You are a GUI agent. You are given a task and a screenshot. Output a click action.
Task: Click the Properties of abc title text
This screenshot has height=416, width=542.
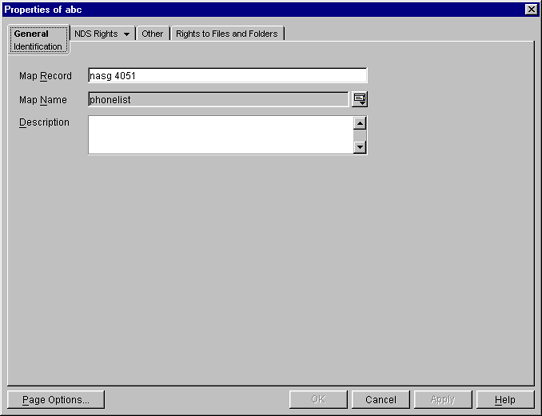click(43, 10)
